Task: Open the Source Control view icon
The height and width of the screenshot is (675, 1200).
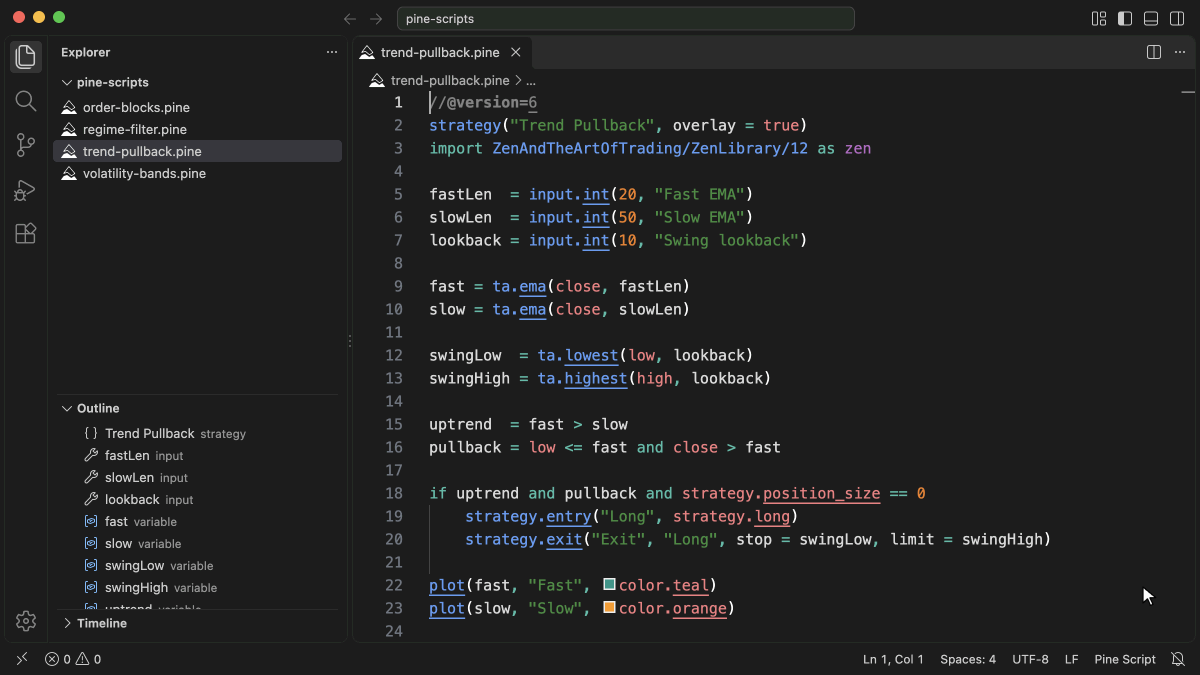Action: (26, 145)
